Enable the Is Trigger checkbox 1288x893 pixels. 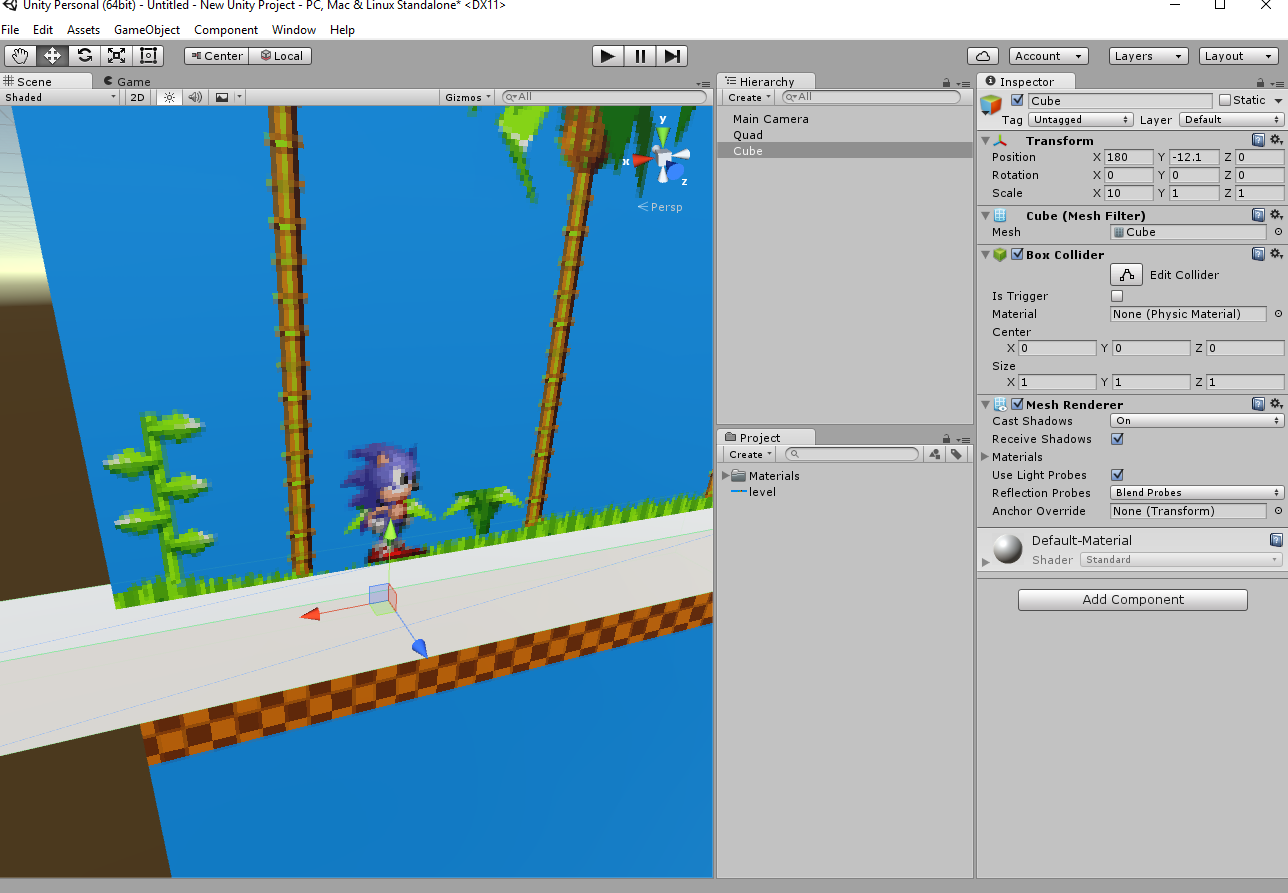1117,296
